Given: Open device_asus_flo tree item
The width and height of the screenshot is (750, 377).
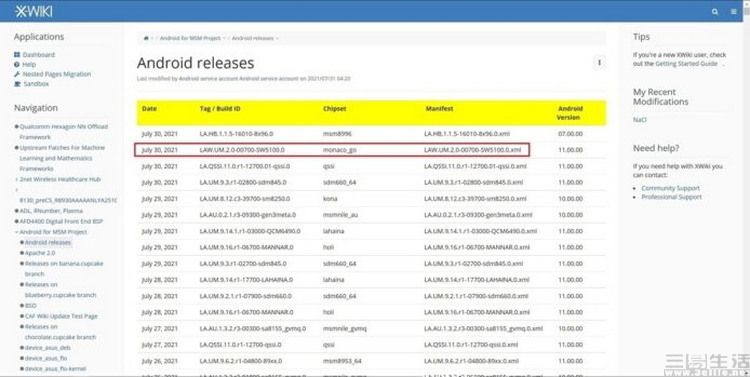Looking at the screenshot, I should coord(46,358).
